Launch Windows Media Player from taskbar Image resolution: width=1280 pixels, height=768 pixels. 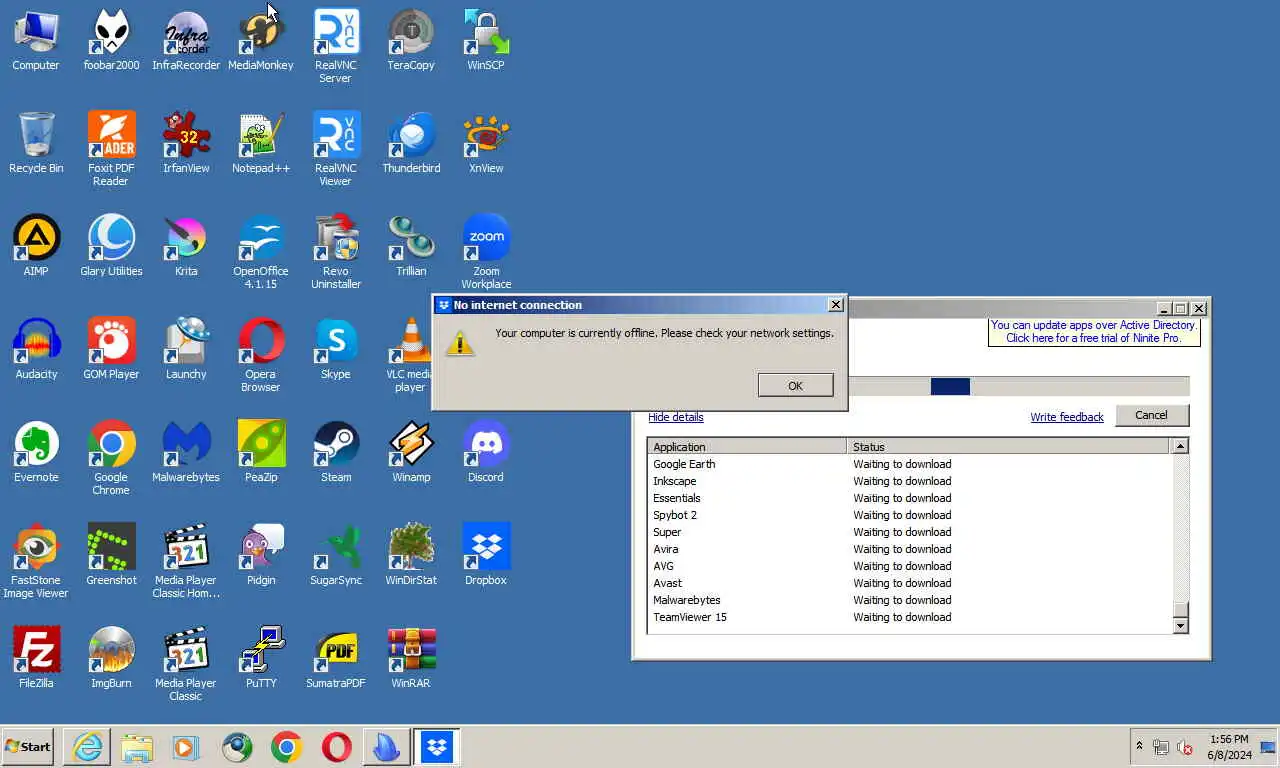coord(185,747)
